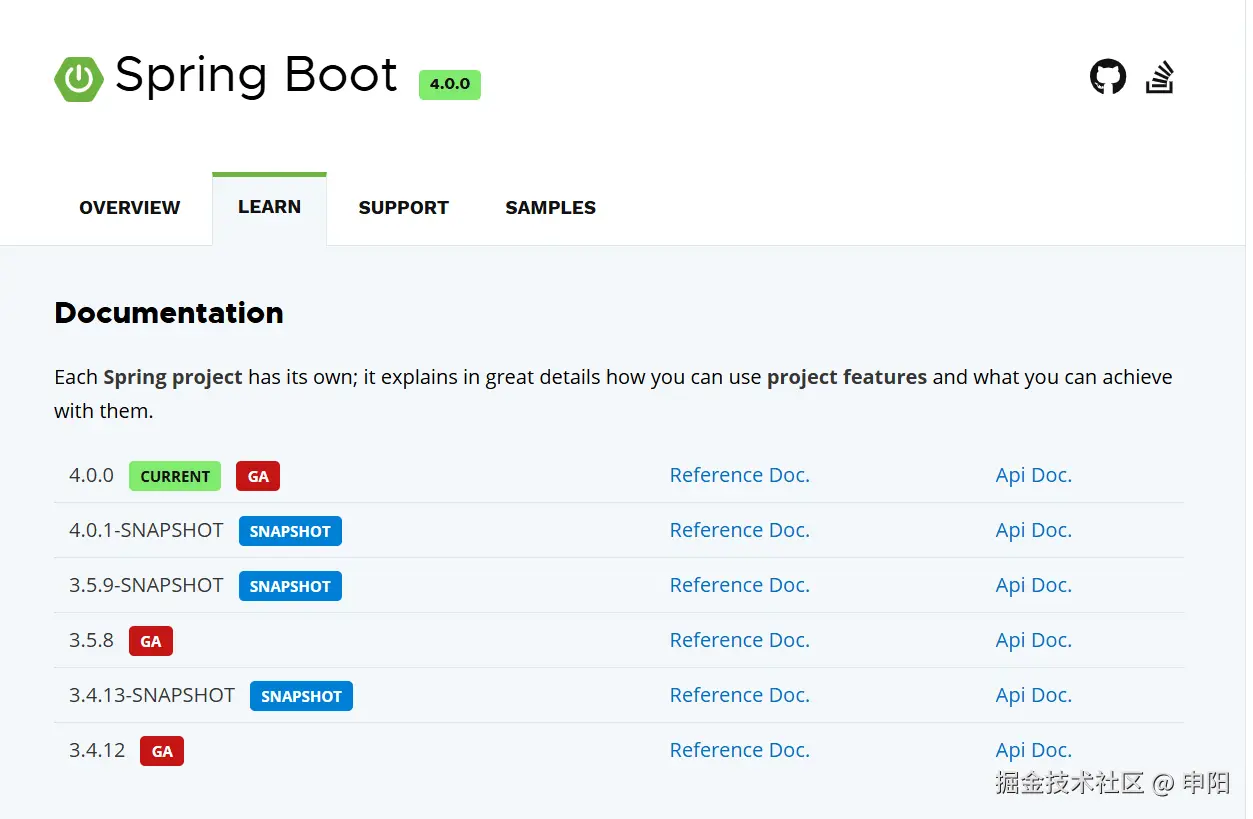The width and height of the screenshot is (1253, 819).
Task: Select the Learn tab
Action: (x=269, y=207)
